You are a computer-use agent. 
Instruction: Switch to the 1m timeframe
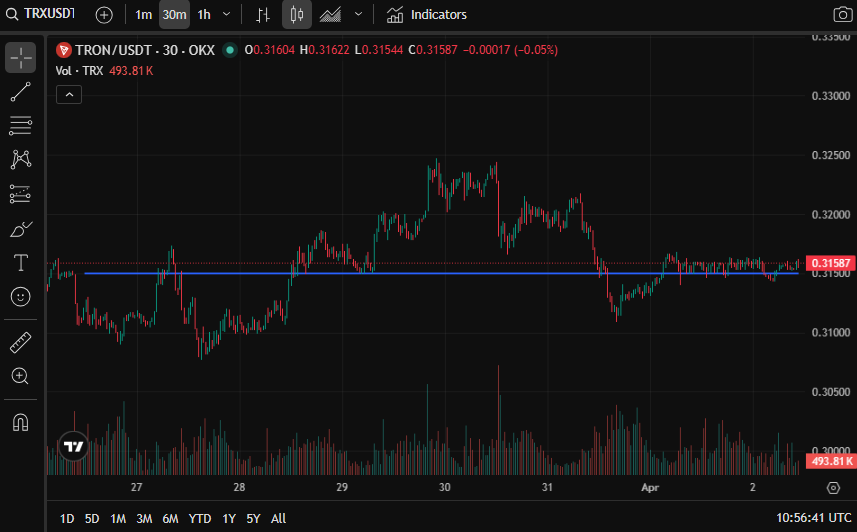[143, 15]
